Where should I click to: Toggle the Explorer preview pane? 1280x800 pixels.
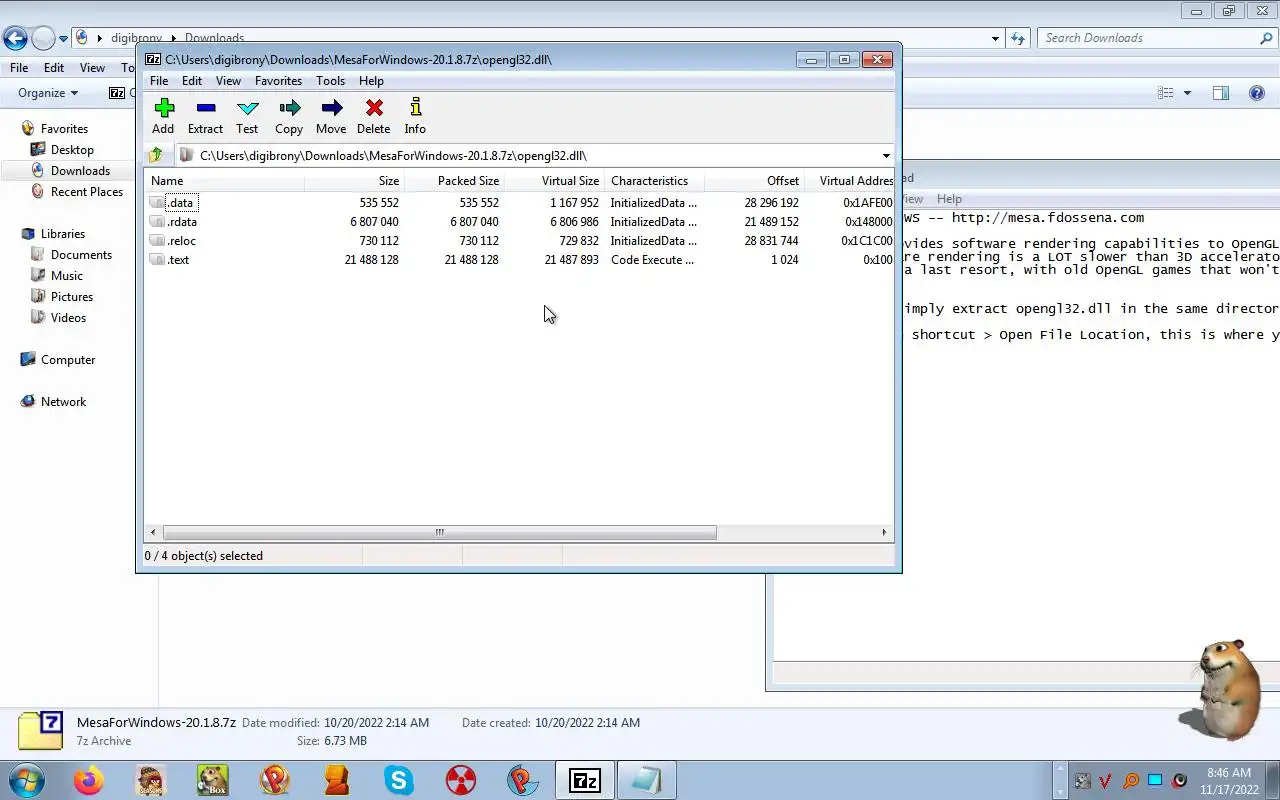(1220, 93)
